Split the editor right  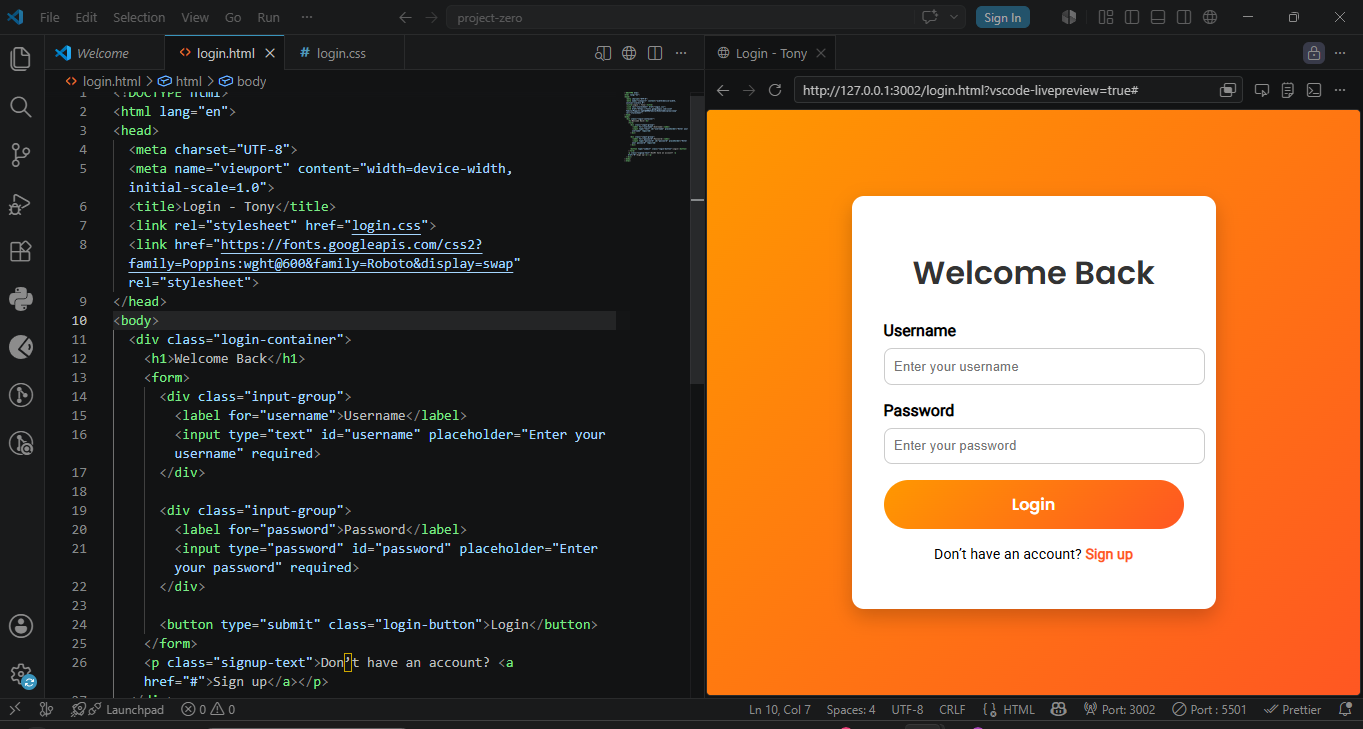tap(655, 53)
